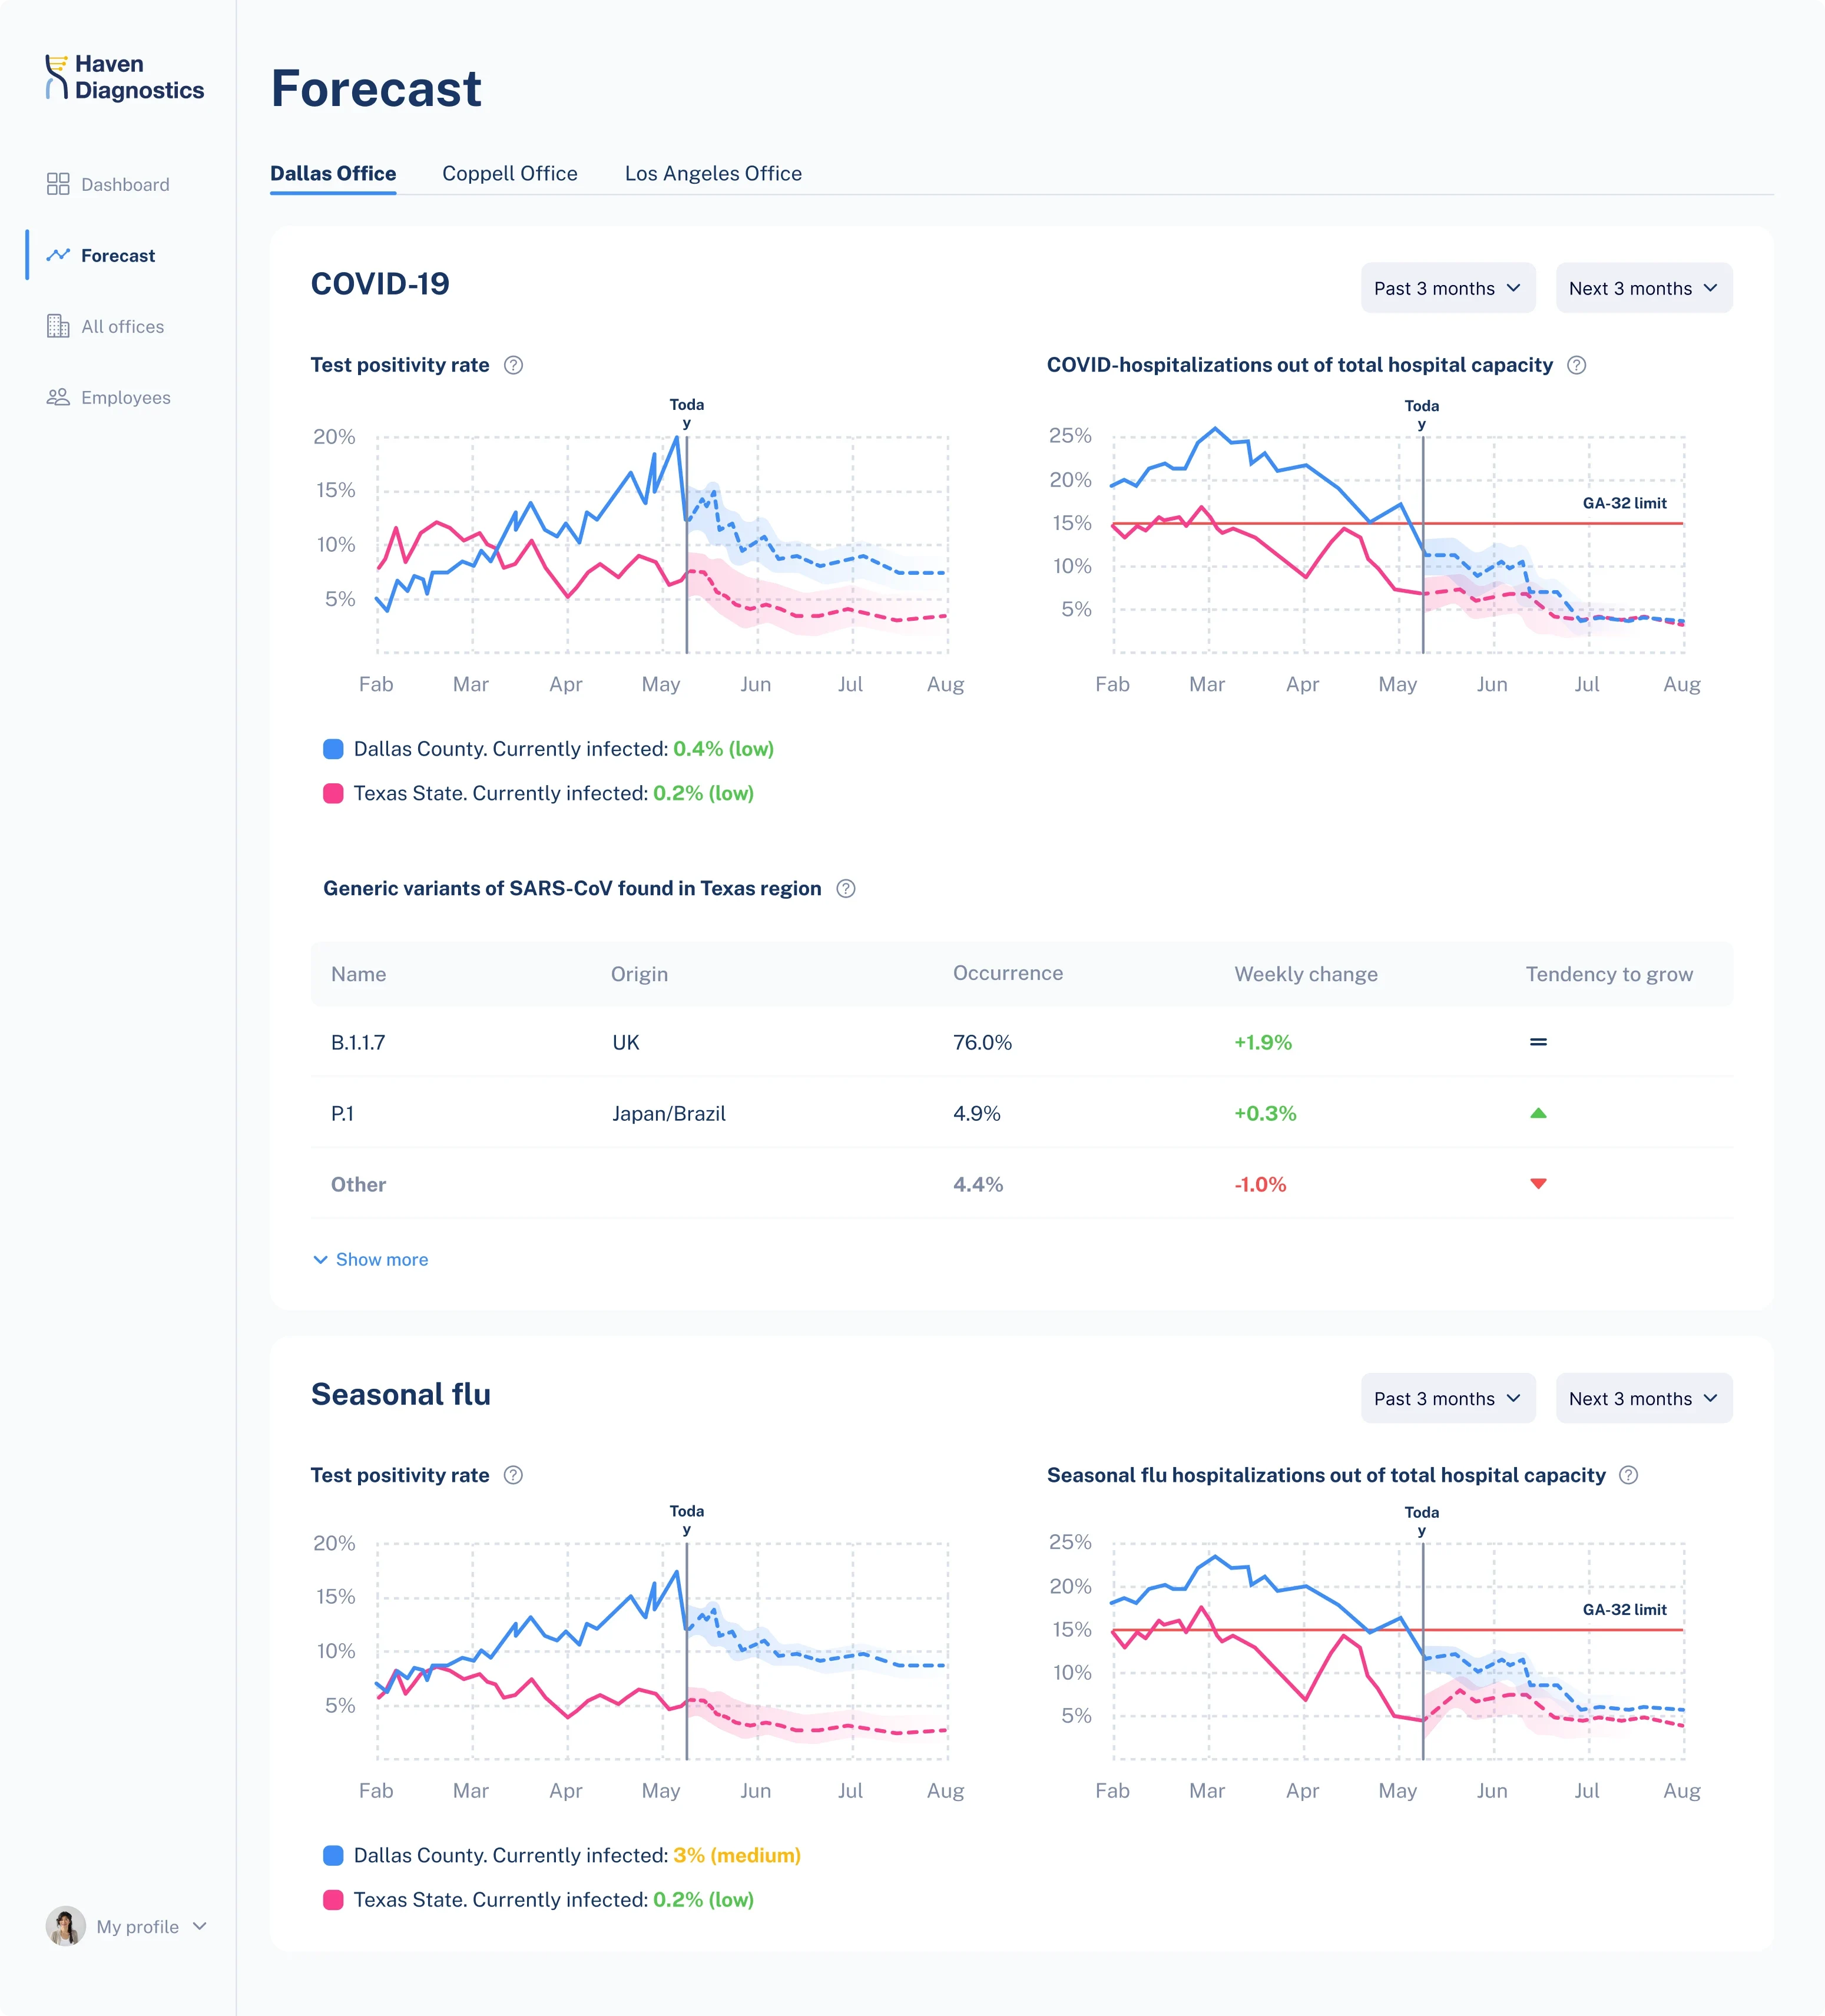Switch to the Coppell Office tab
Viewport: 1825px width, 2016px height.
pyautogui.click(x=510, y=173)
